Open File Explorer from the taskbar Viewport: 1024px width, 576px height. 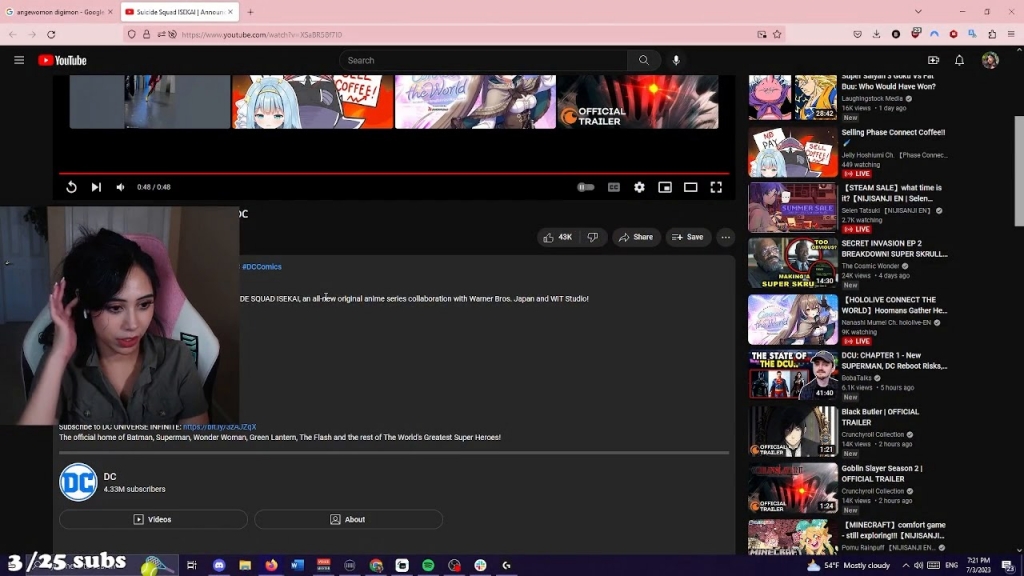tap(245, 566)
